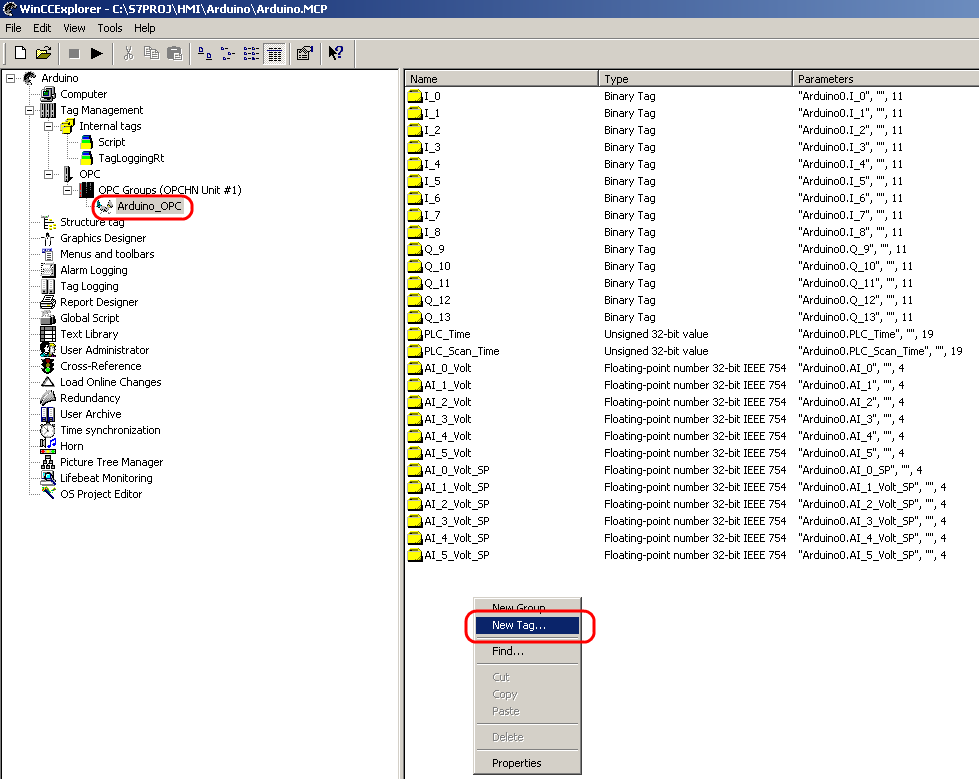Switch to details view icon
979x779 pixels.
[x=274, y=54]
